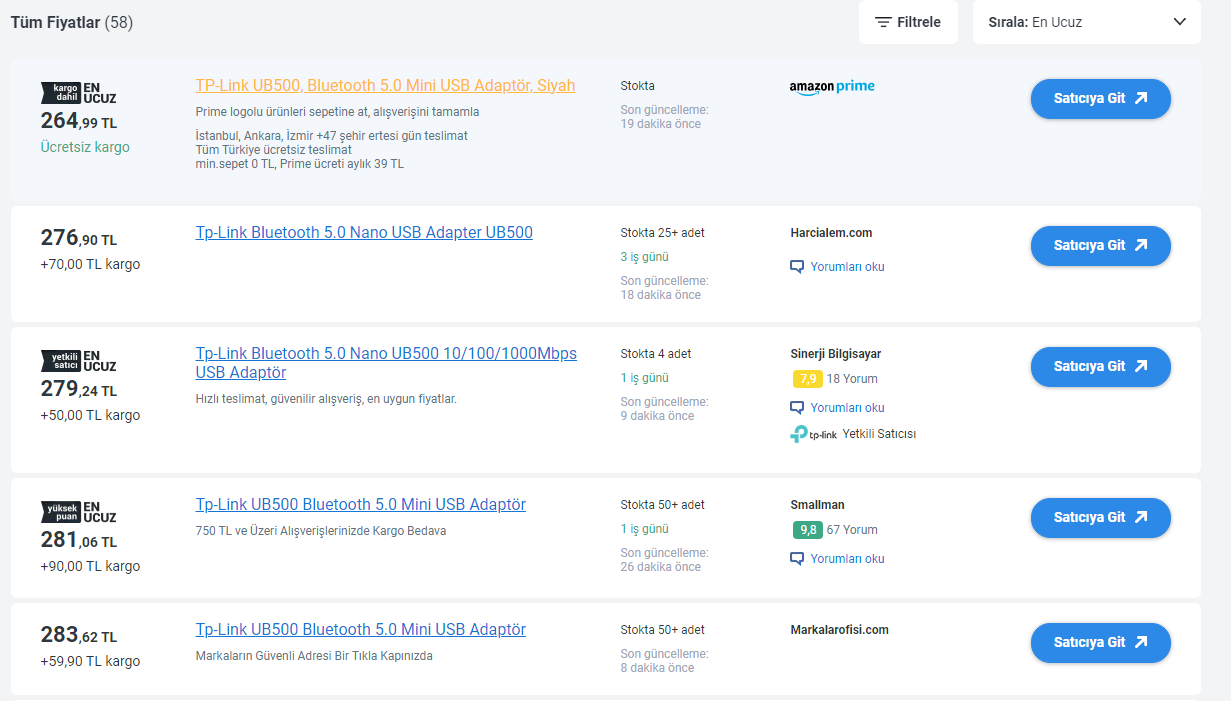Go to seller for Amazon Prime offer
The width and height of the screenshot is (1231, 701).
coord(1100,98)
